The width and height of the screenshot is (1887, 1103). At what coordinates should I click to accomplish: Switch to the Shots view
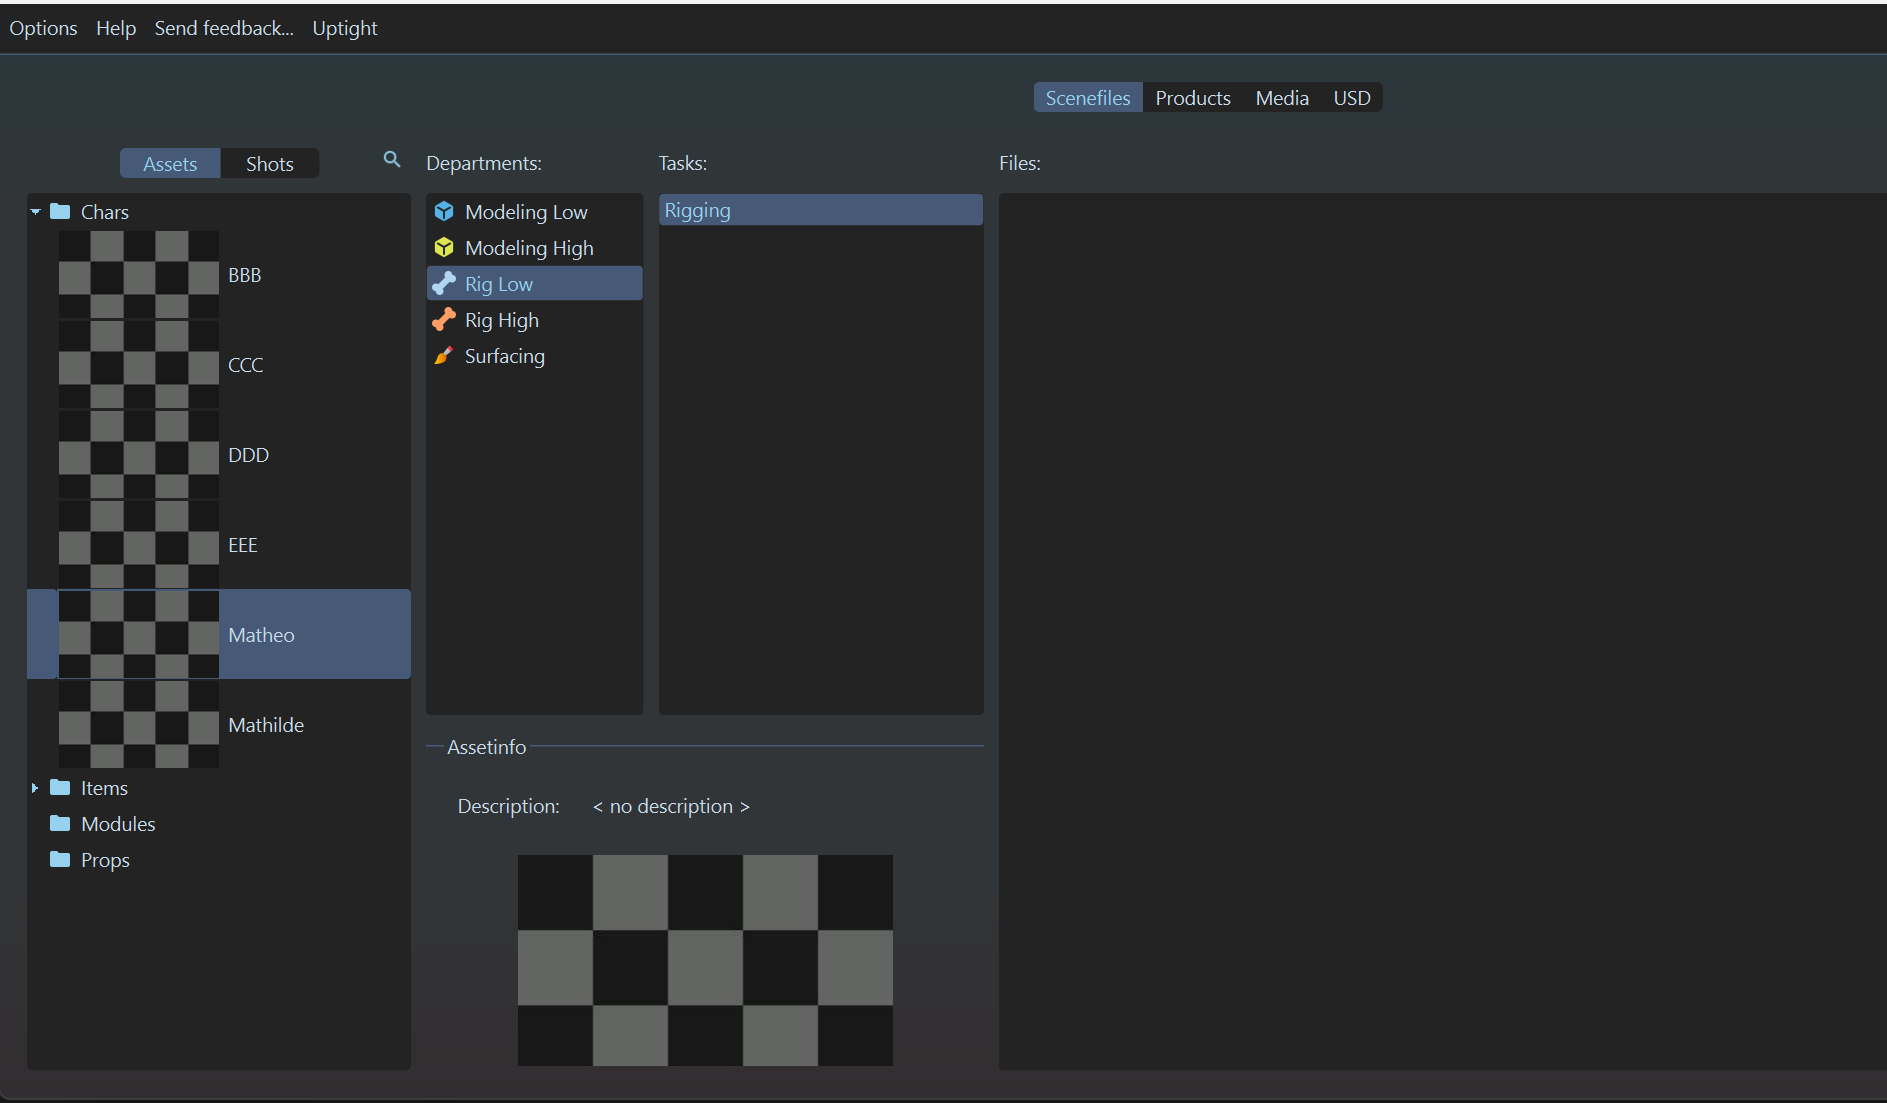(269, 164)
